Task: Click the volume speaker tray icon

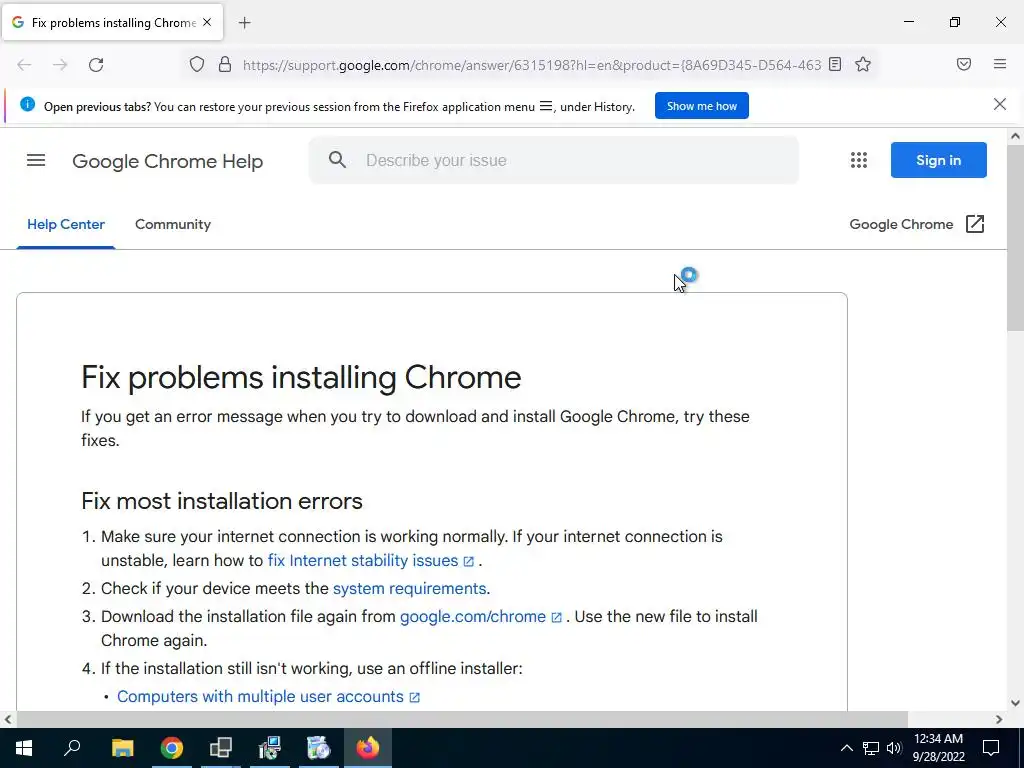Action: click(x=894, y=748)
